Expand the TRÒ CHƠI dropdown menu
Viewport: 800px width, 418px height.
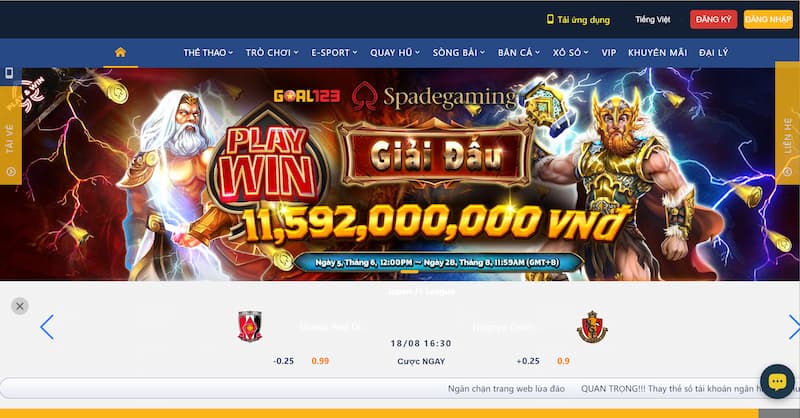point(272,53)
